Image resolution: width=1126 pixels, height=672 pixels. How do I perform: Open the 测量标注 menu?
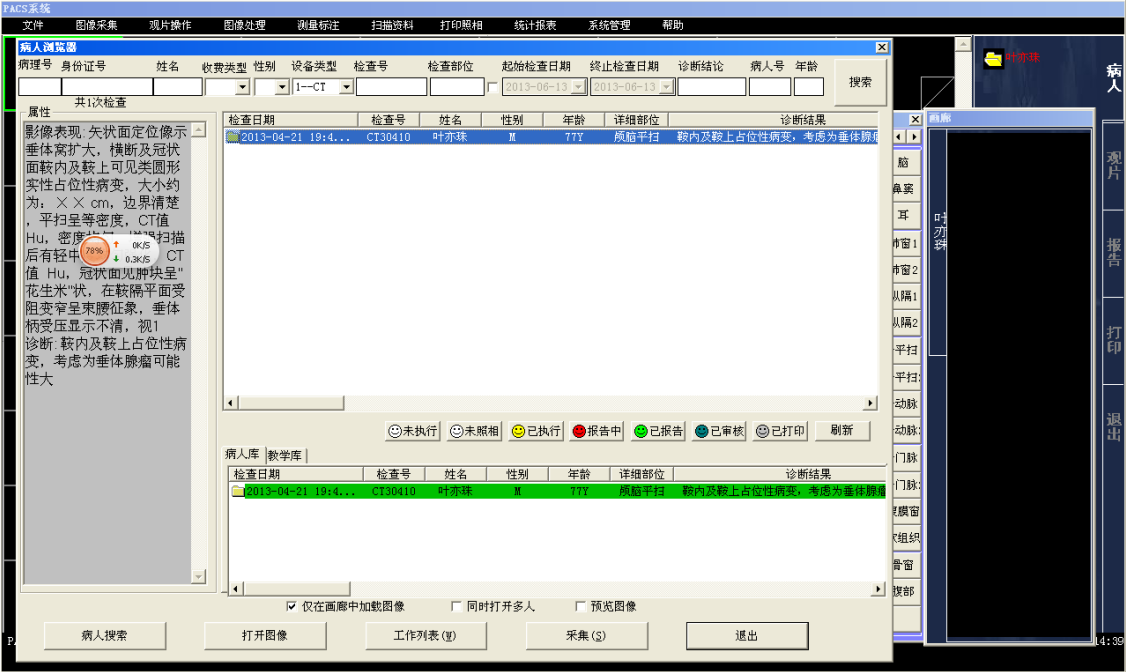(x=318, y=25)
